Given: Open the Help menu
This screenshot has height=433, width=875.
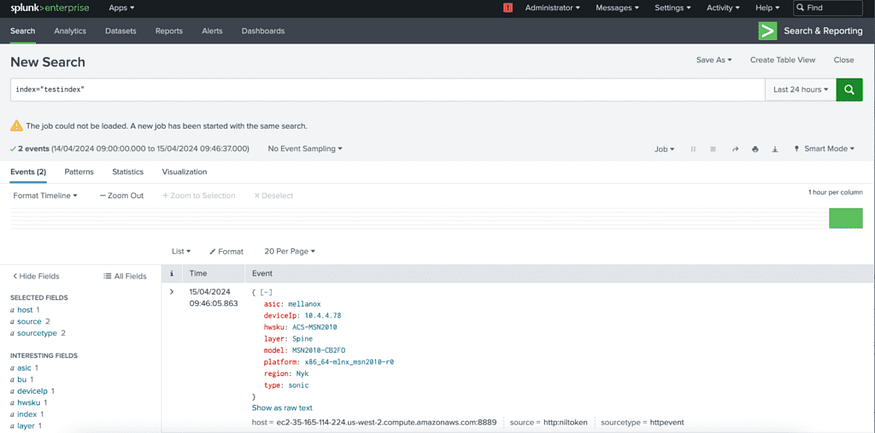Looking at the screenshot, I should pos(768,8).
